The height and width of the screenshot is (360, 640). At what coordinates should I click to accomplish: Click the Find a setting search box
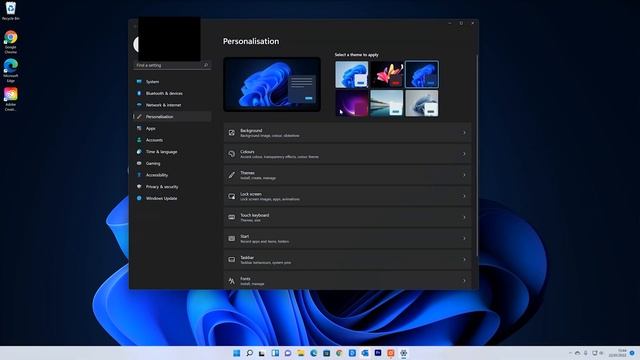(172, 65)
